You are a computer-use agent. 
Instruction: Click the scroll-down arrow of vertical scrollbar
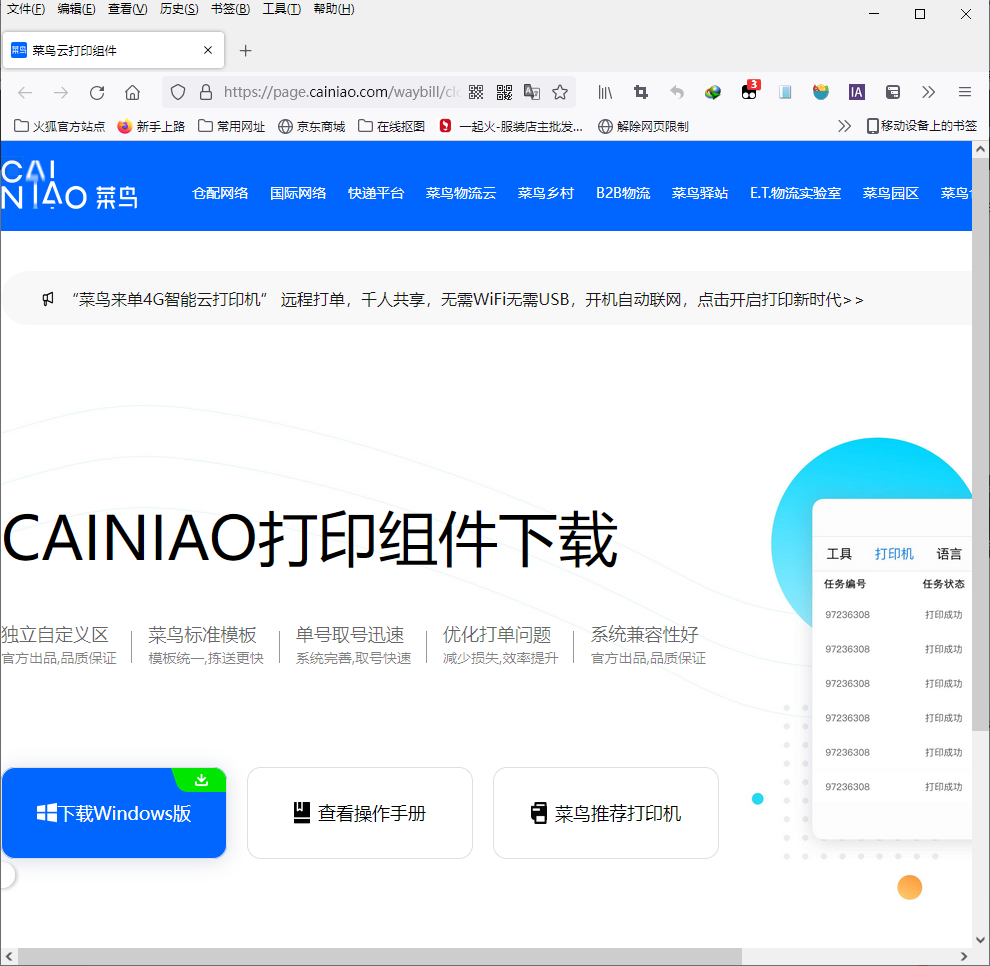(981, 939)
